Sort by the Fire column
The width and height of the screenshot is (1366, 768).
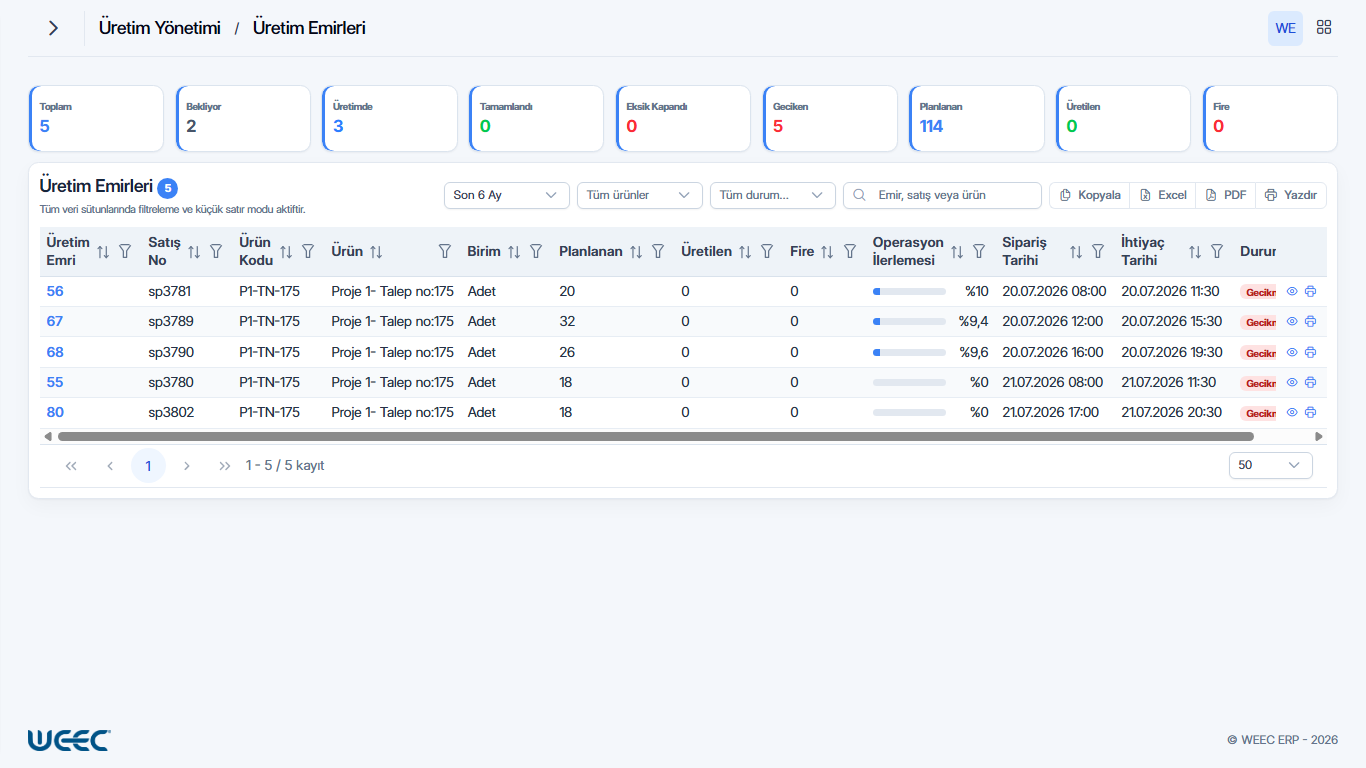pos(827,252)
